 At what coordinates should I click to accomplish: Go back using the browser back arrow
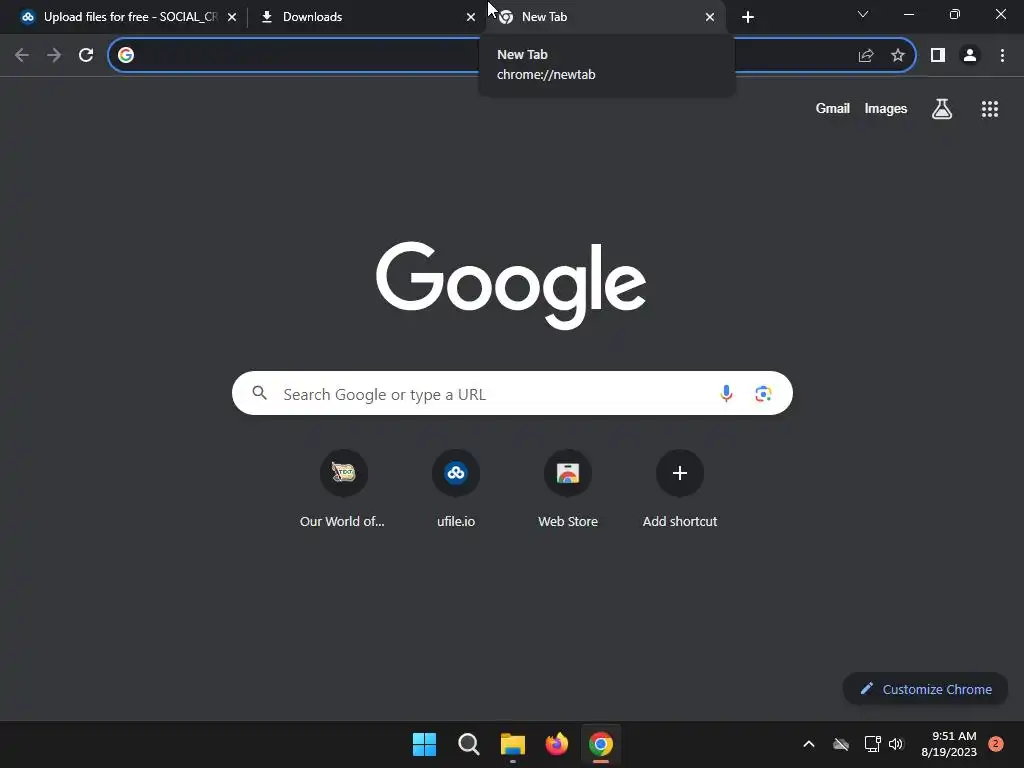(x=22, y=56)
